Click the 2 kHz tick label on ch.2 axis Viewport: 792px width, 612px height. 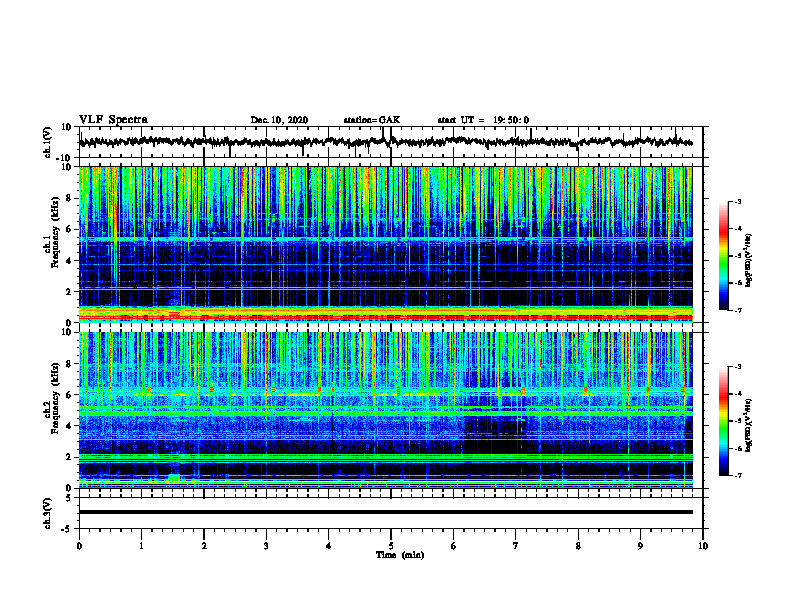coord(70,457)
